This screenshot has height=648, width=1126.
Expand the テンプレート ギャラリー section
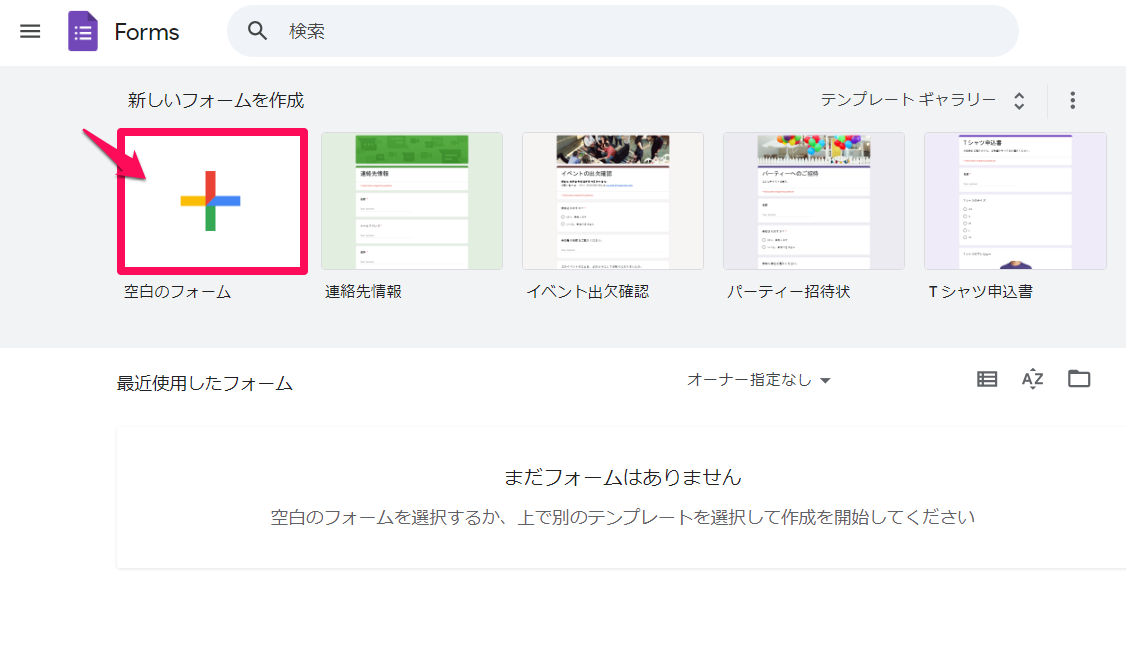(x=923, y=100)
